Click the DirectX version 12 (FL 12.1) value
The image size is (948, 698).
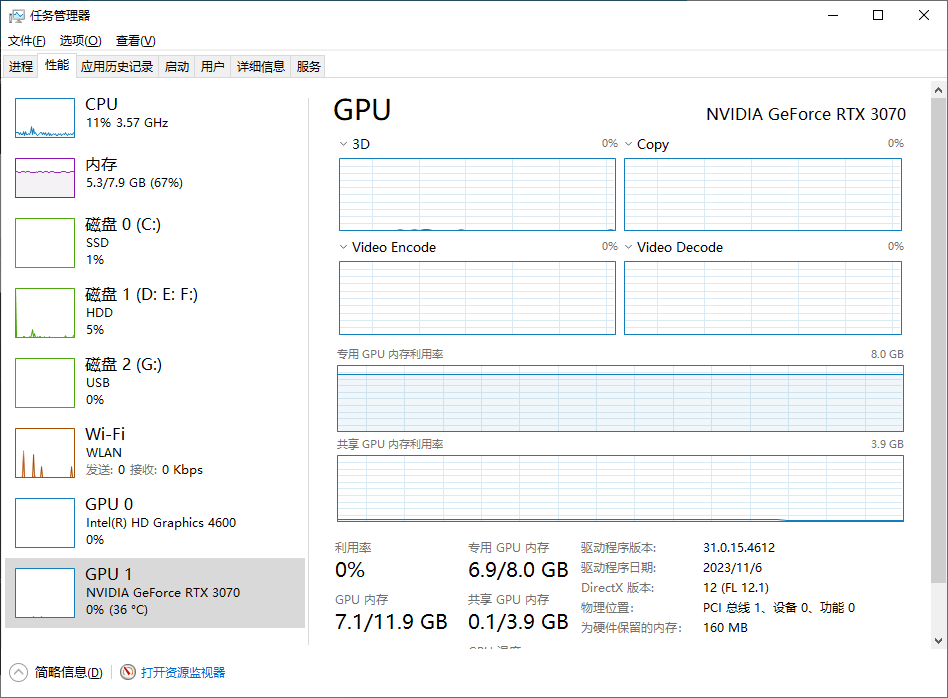click(x=736, y=587)
